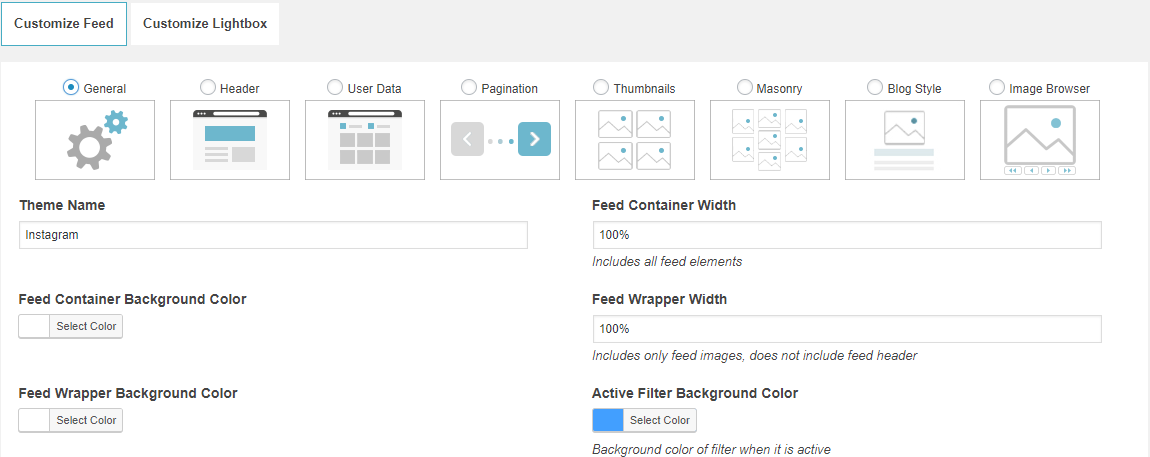Click into the Theme Name text field
The width and height of the screenshot is (1150, 457).
(273, 235)
